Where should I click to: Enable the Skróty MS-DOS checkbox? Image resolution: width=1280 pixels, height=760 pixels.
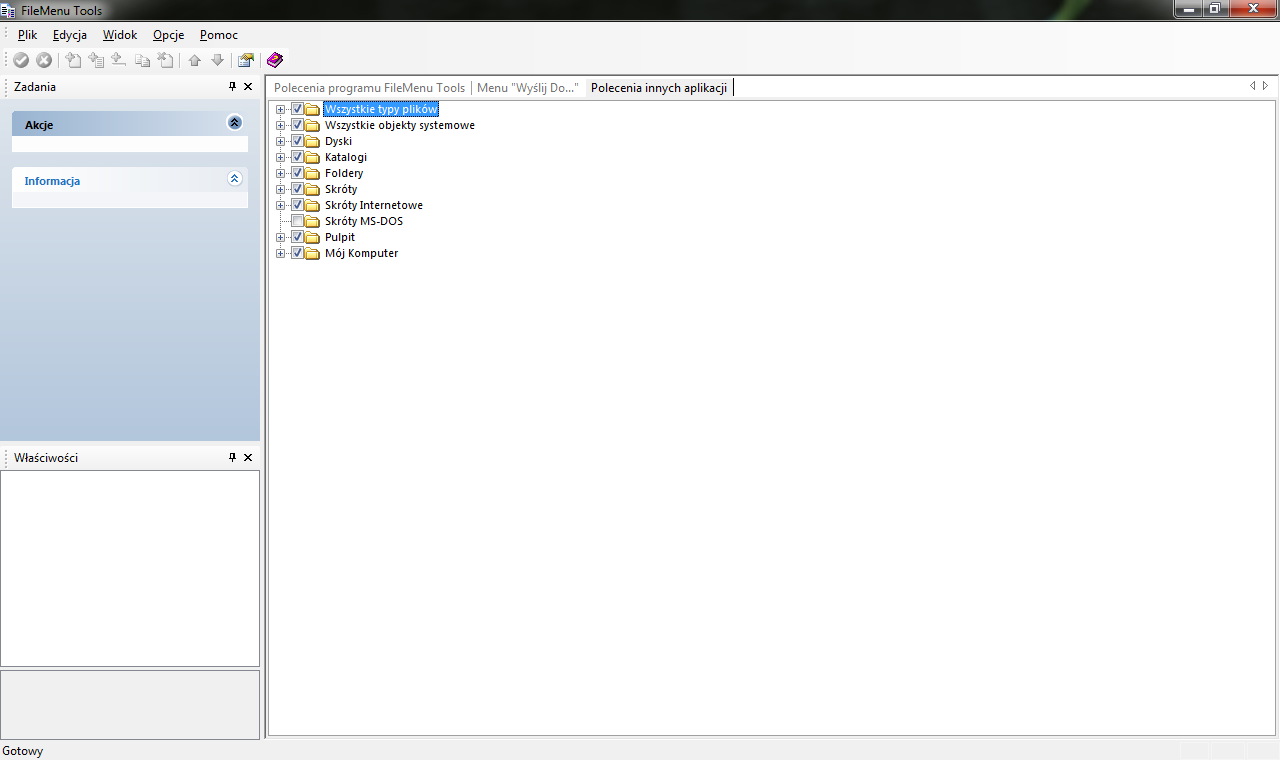(x=297, y=221)
